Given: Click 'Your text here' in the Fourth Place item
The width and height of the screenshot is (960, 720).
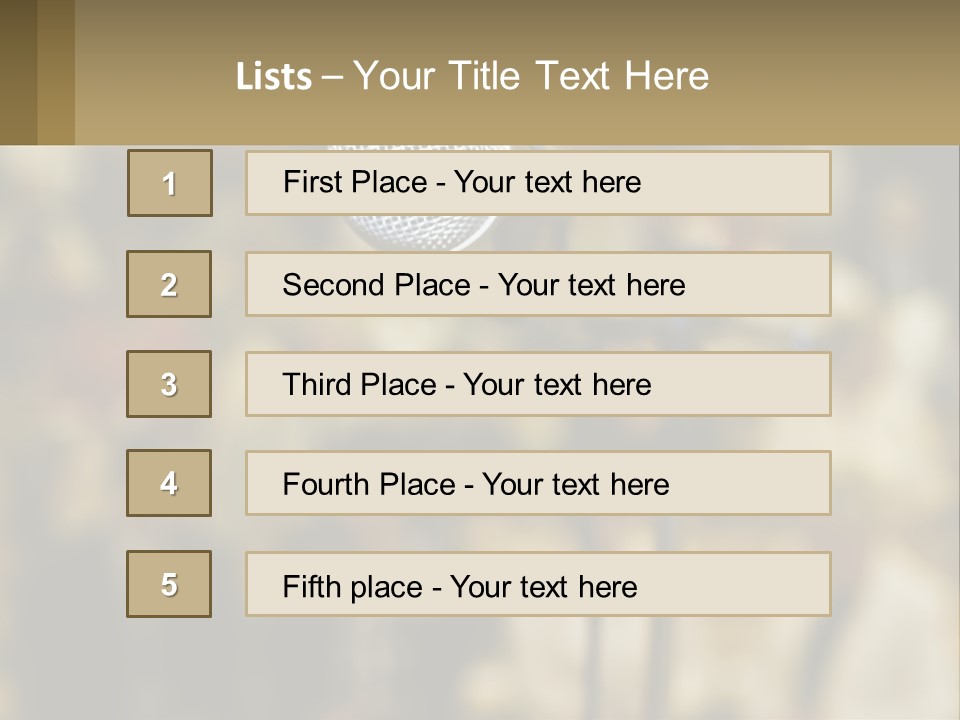Looking at the screenshot, I should 575,485.
